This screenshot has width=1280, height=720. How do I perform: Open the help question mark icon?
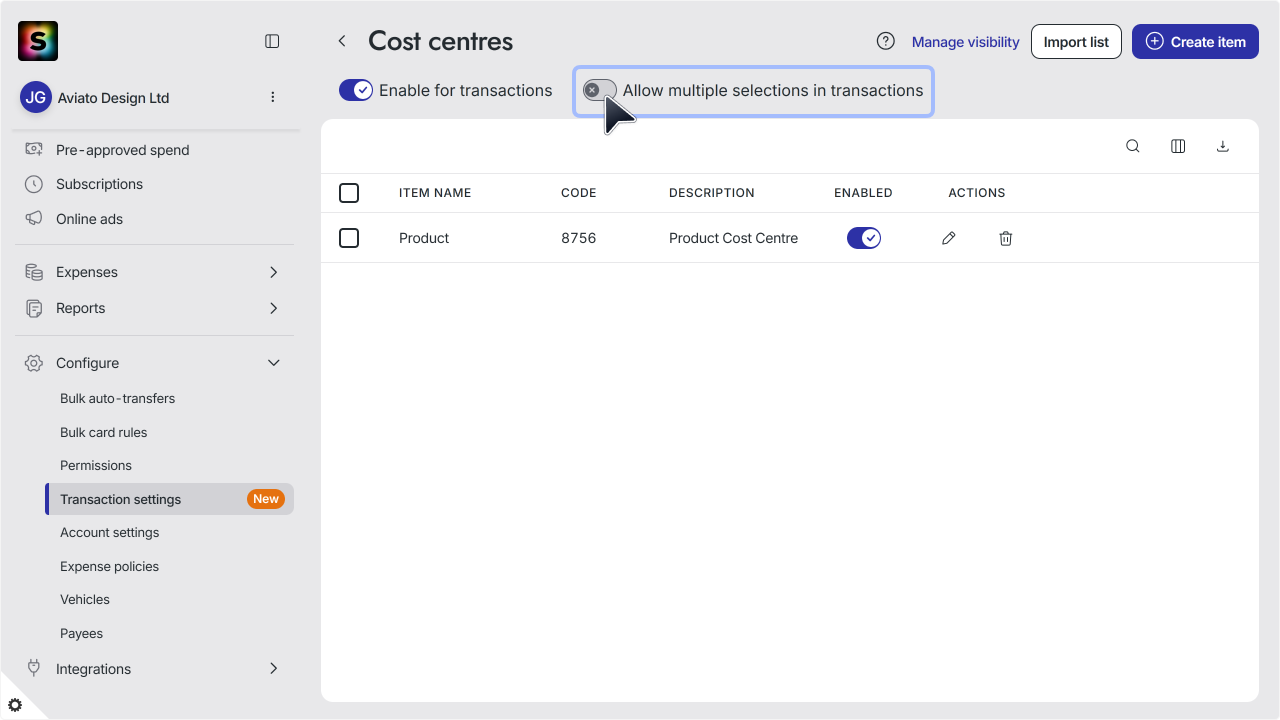[x=885, y=41]
